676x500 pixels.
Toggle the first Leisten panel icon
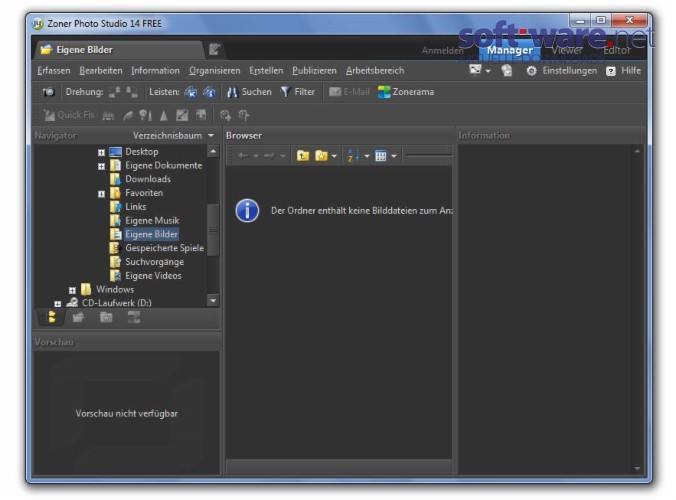click(191, 92)
